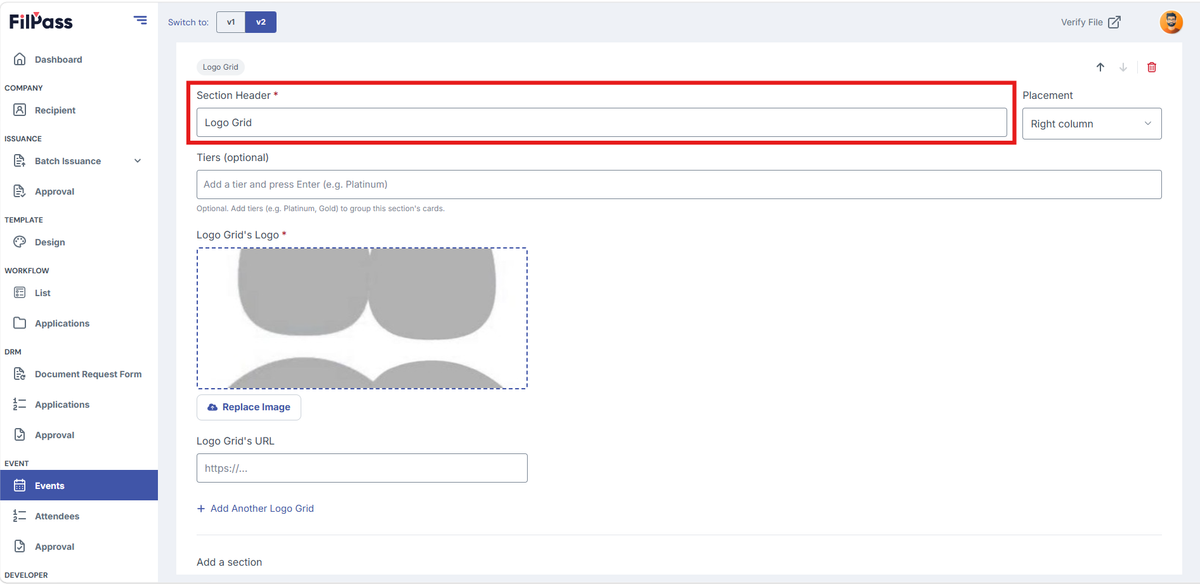Click the Events calendar icon
1200x584 pixels.
coord(19,486)
